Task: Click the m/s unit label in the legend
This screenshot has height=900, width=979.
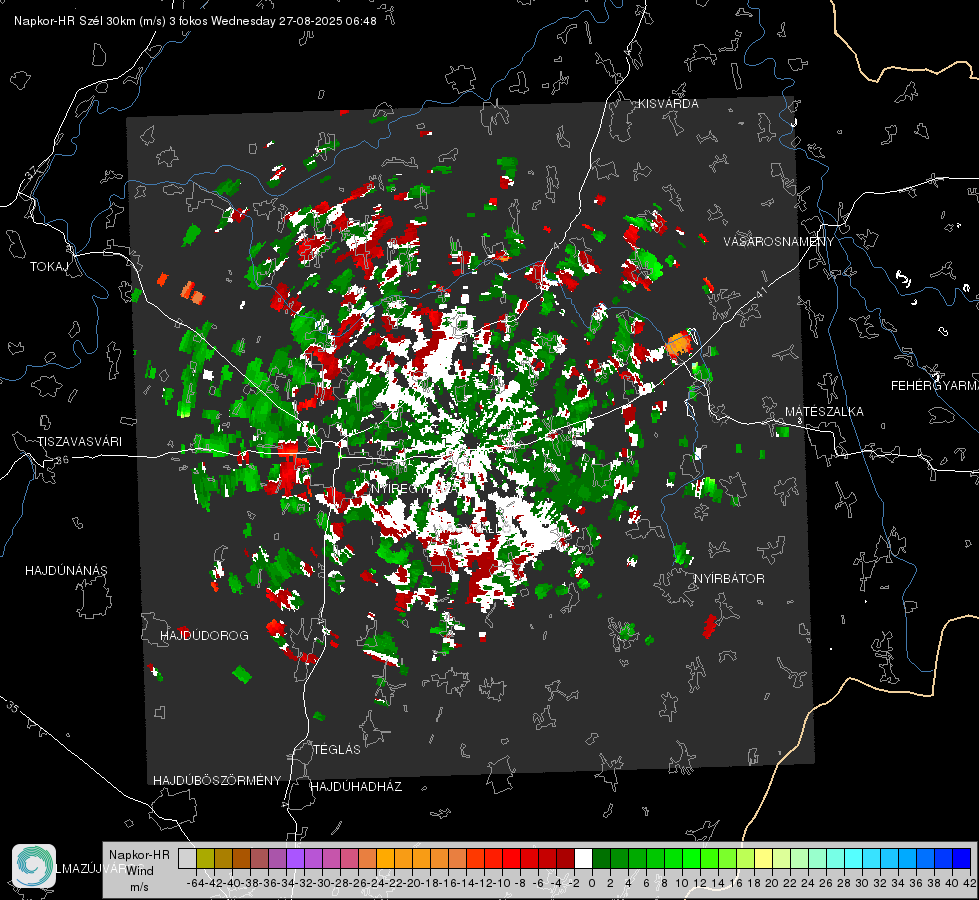Action: tap(139, 886)
